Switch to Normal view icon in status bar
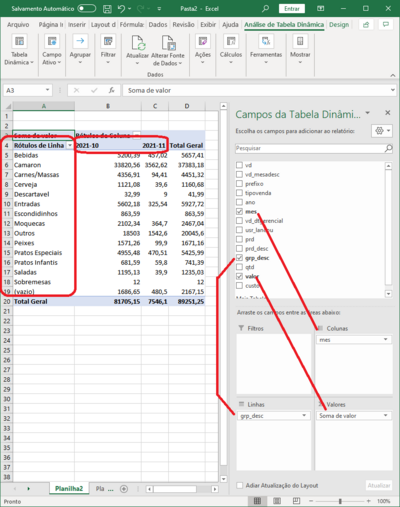 pos(257,501)
